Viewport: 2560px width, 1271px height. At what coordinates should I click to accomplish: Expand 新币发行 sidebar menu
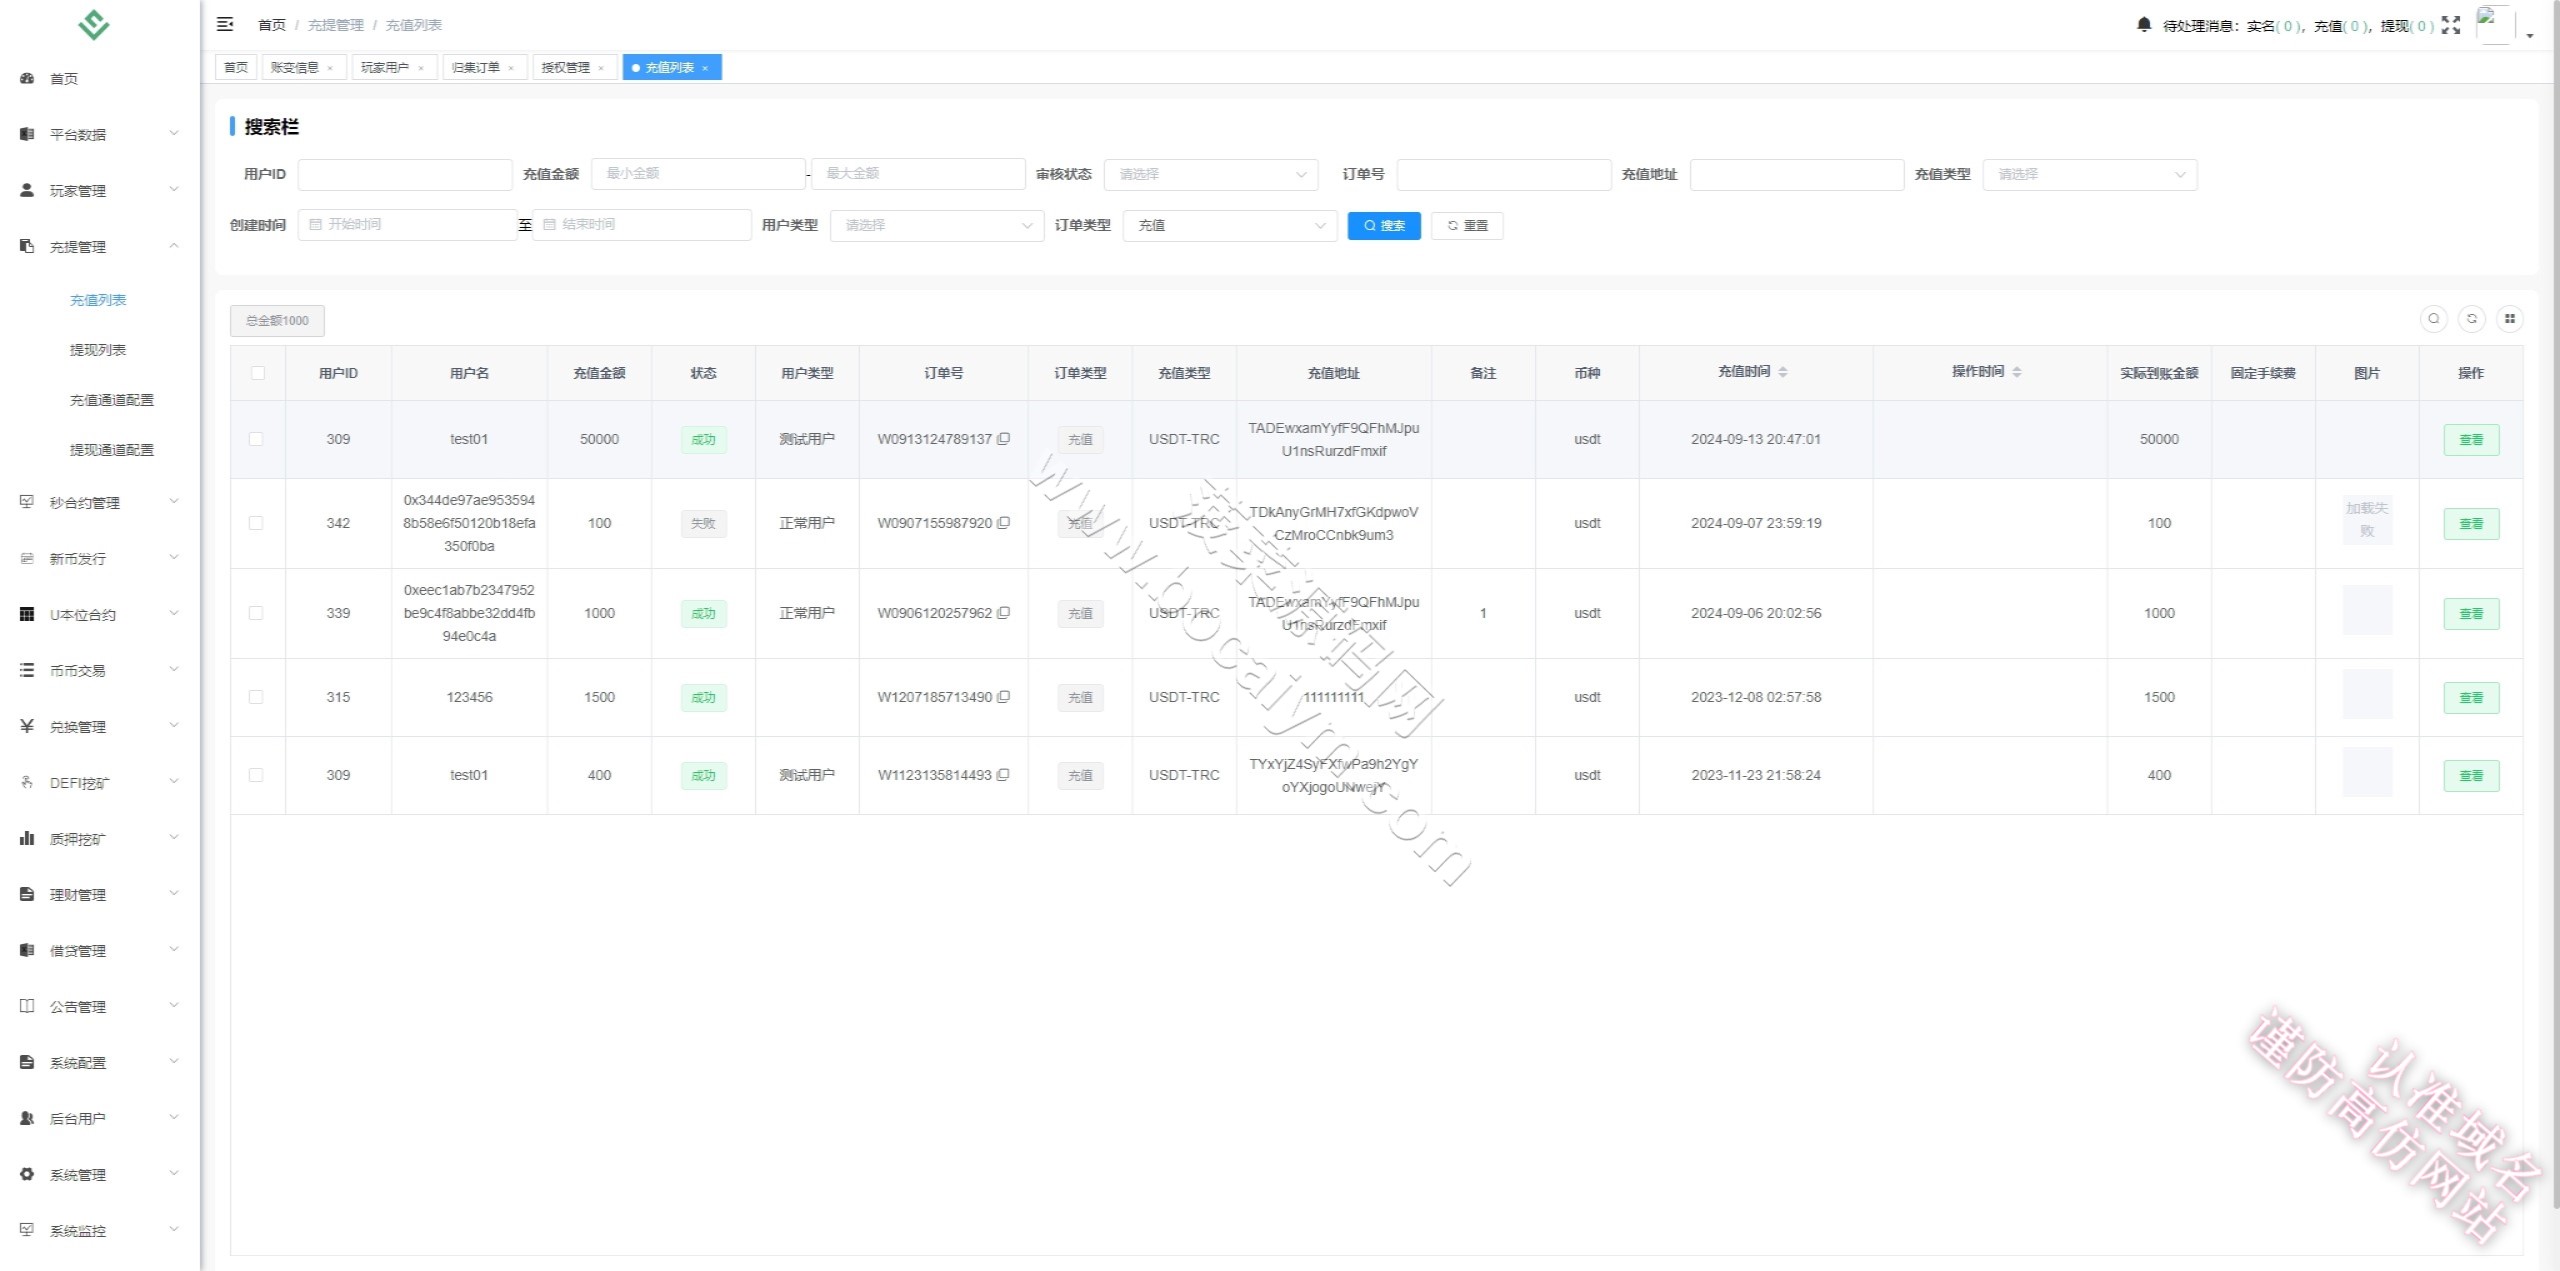[x=100, y=559]
